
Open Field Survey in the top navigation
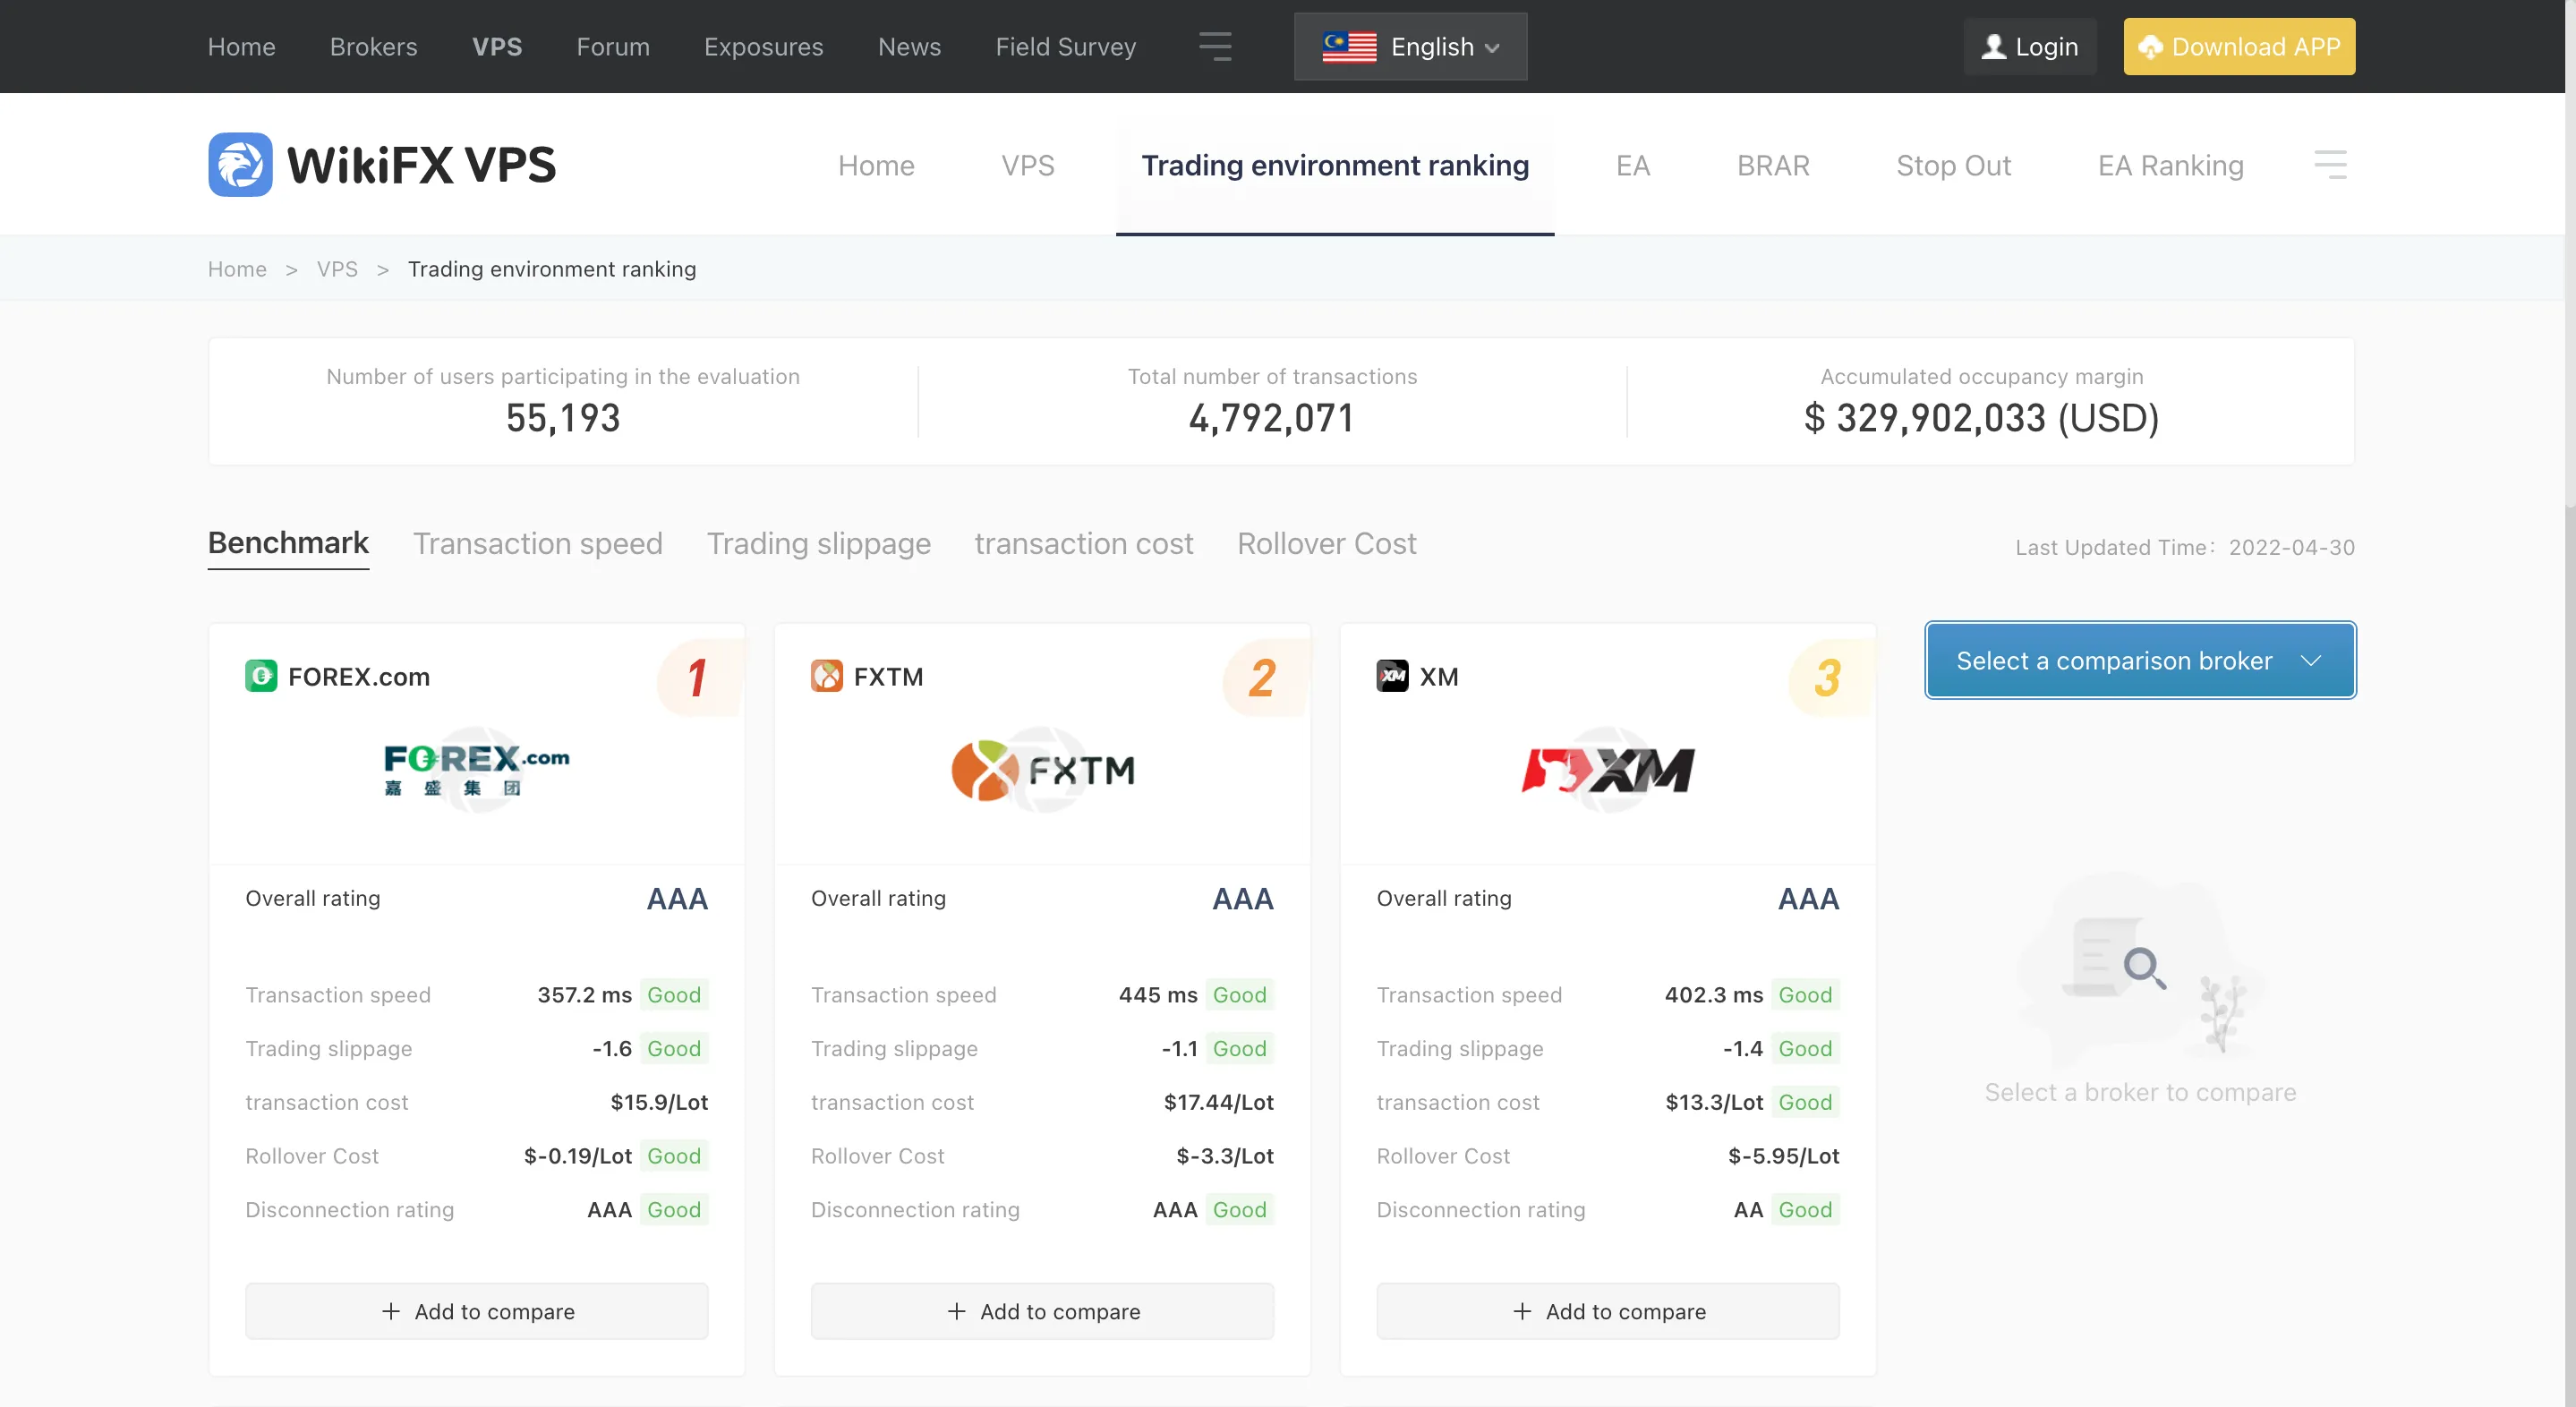point(1066,46)
